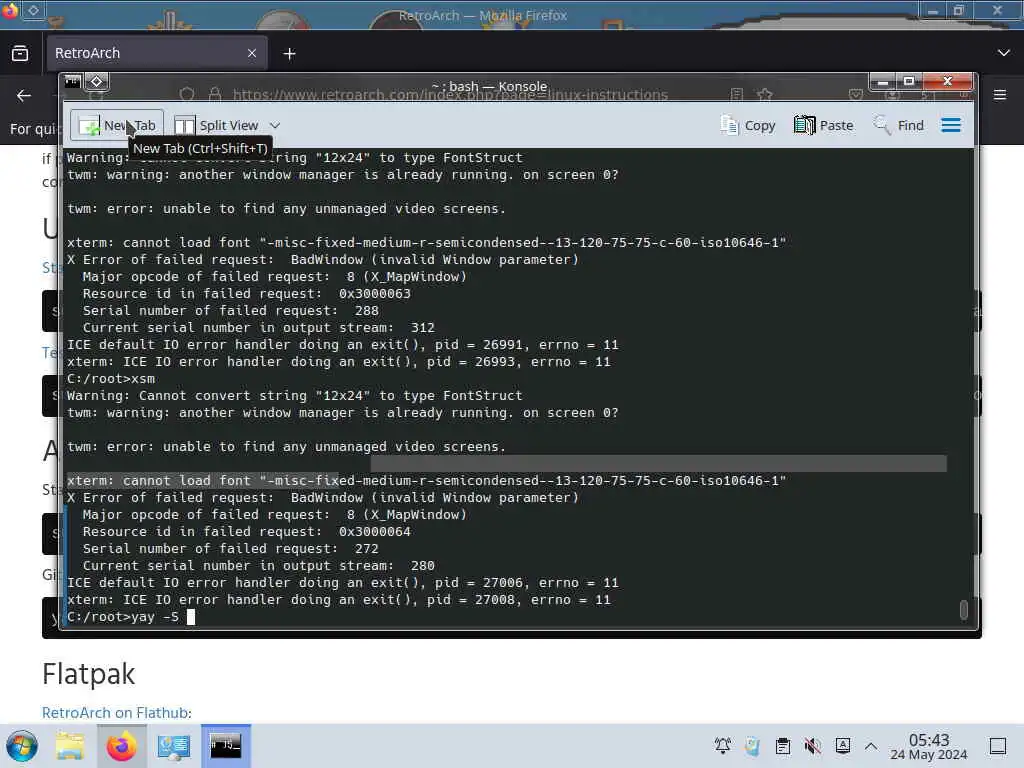Click the line containing 'pid = 27006'
Screen dimensions: 1024x768
pyautogui.click(x=342, y=583)
